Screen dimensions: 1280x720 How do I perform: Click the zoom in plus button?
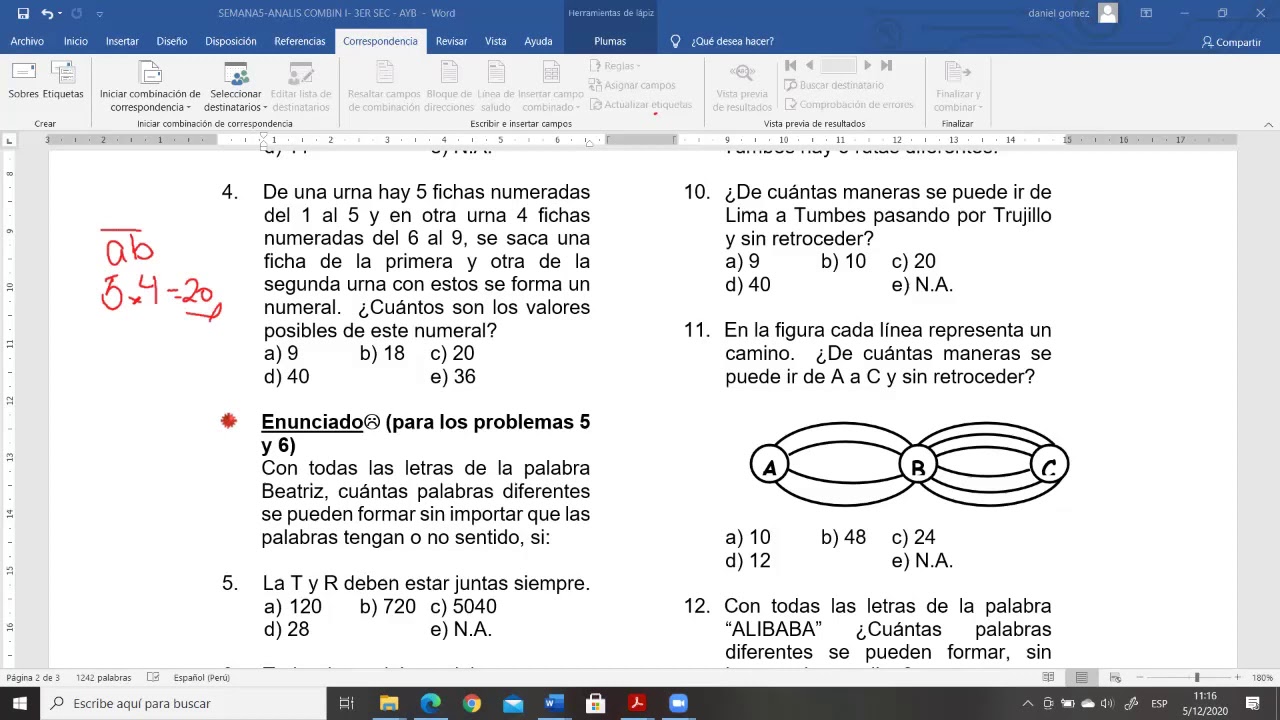(1237, 678)
